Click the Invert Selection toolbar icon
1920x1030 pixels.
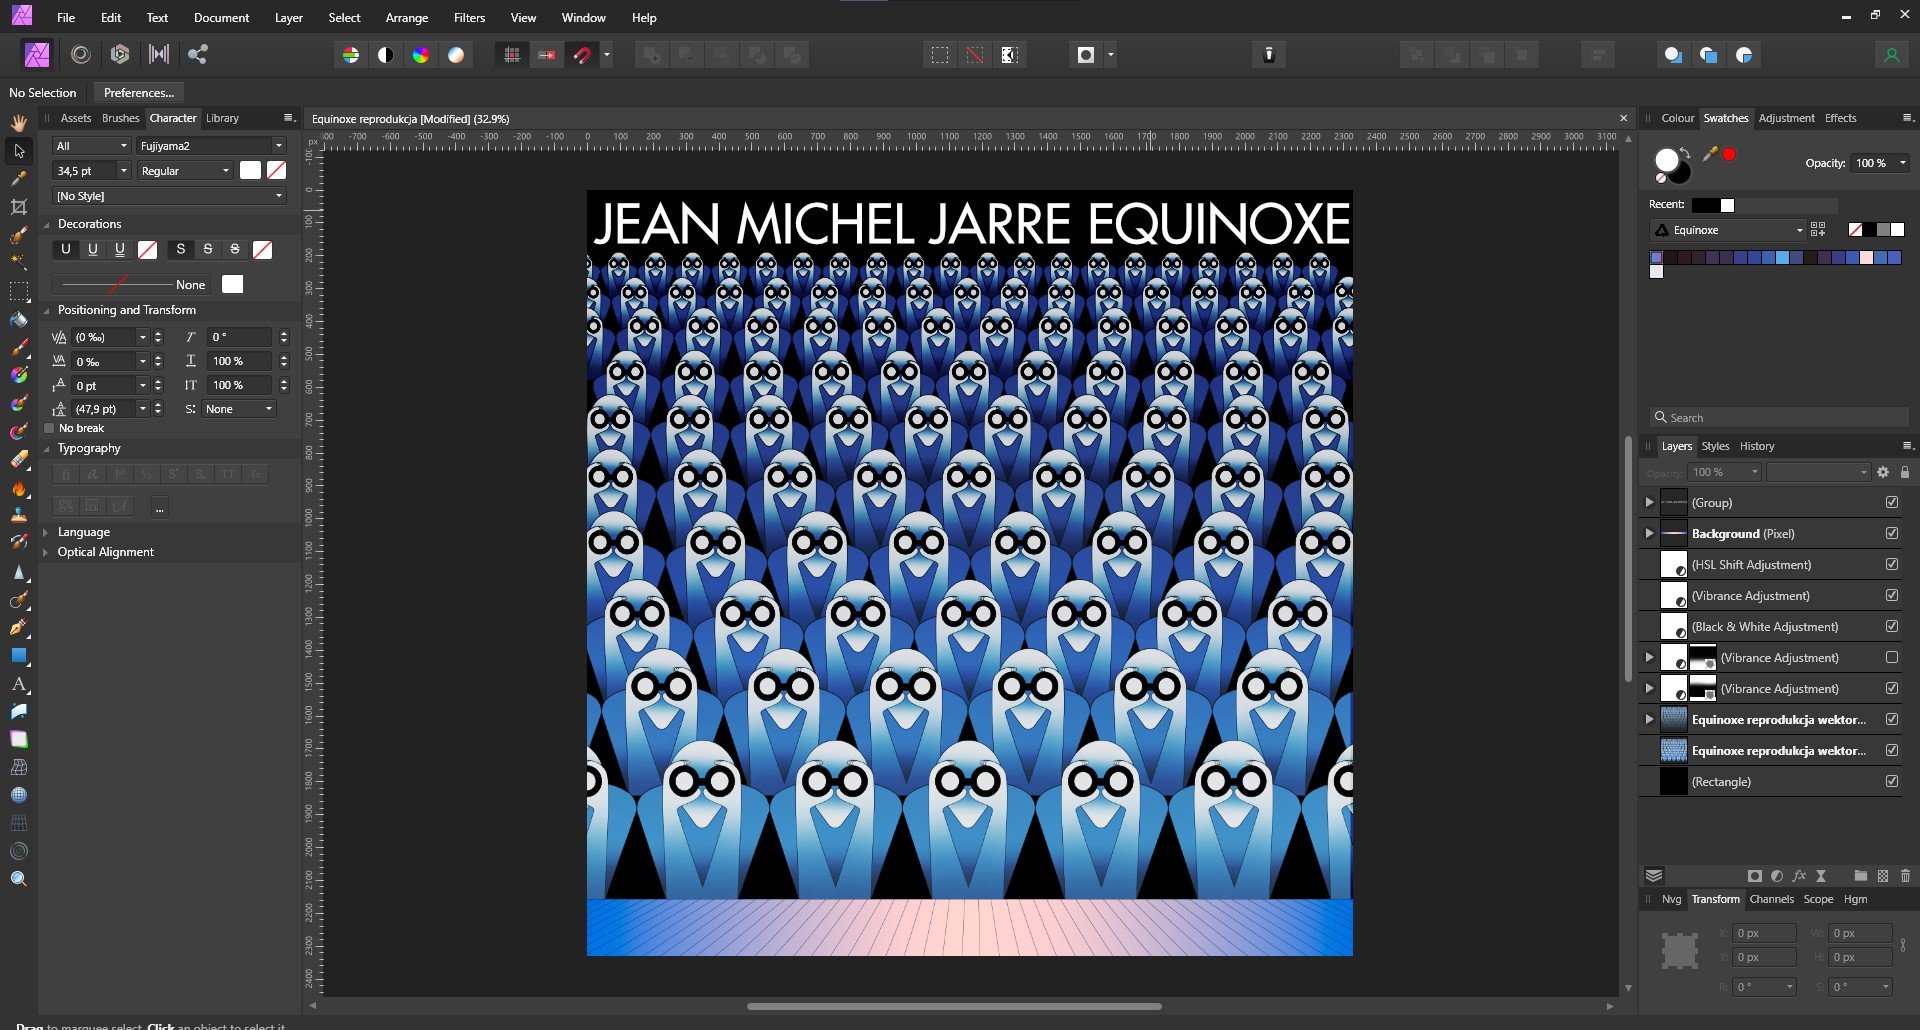[1010, 55]
